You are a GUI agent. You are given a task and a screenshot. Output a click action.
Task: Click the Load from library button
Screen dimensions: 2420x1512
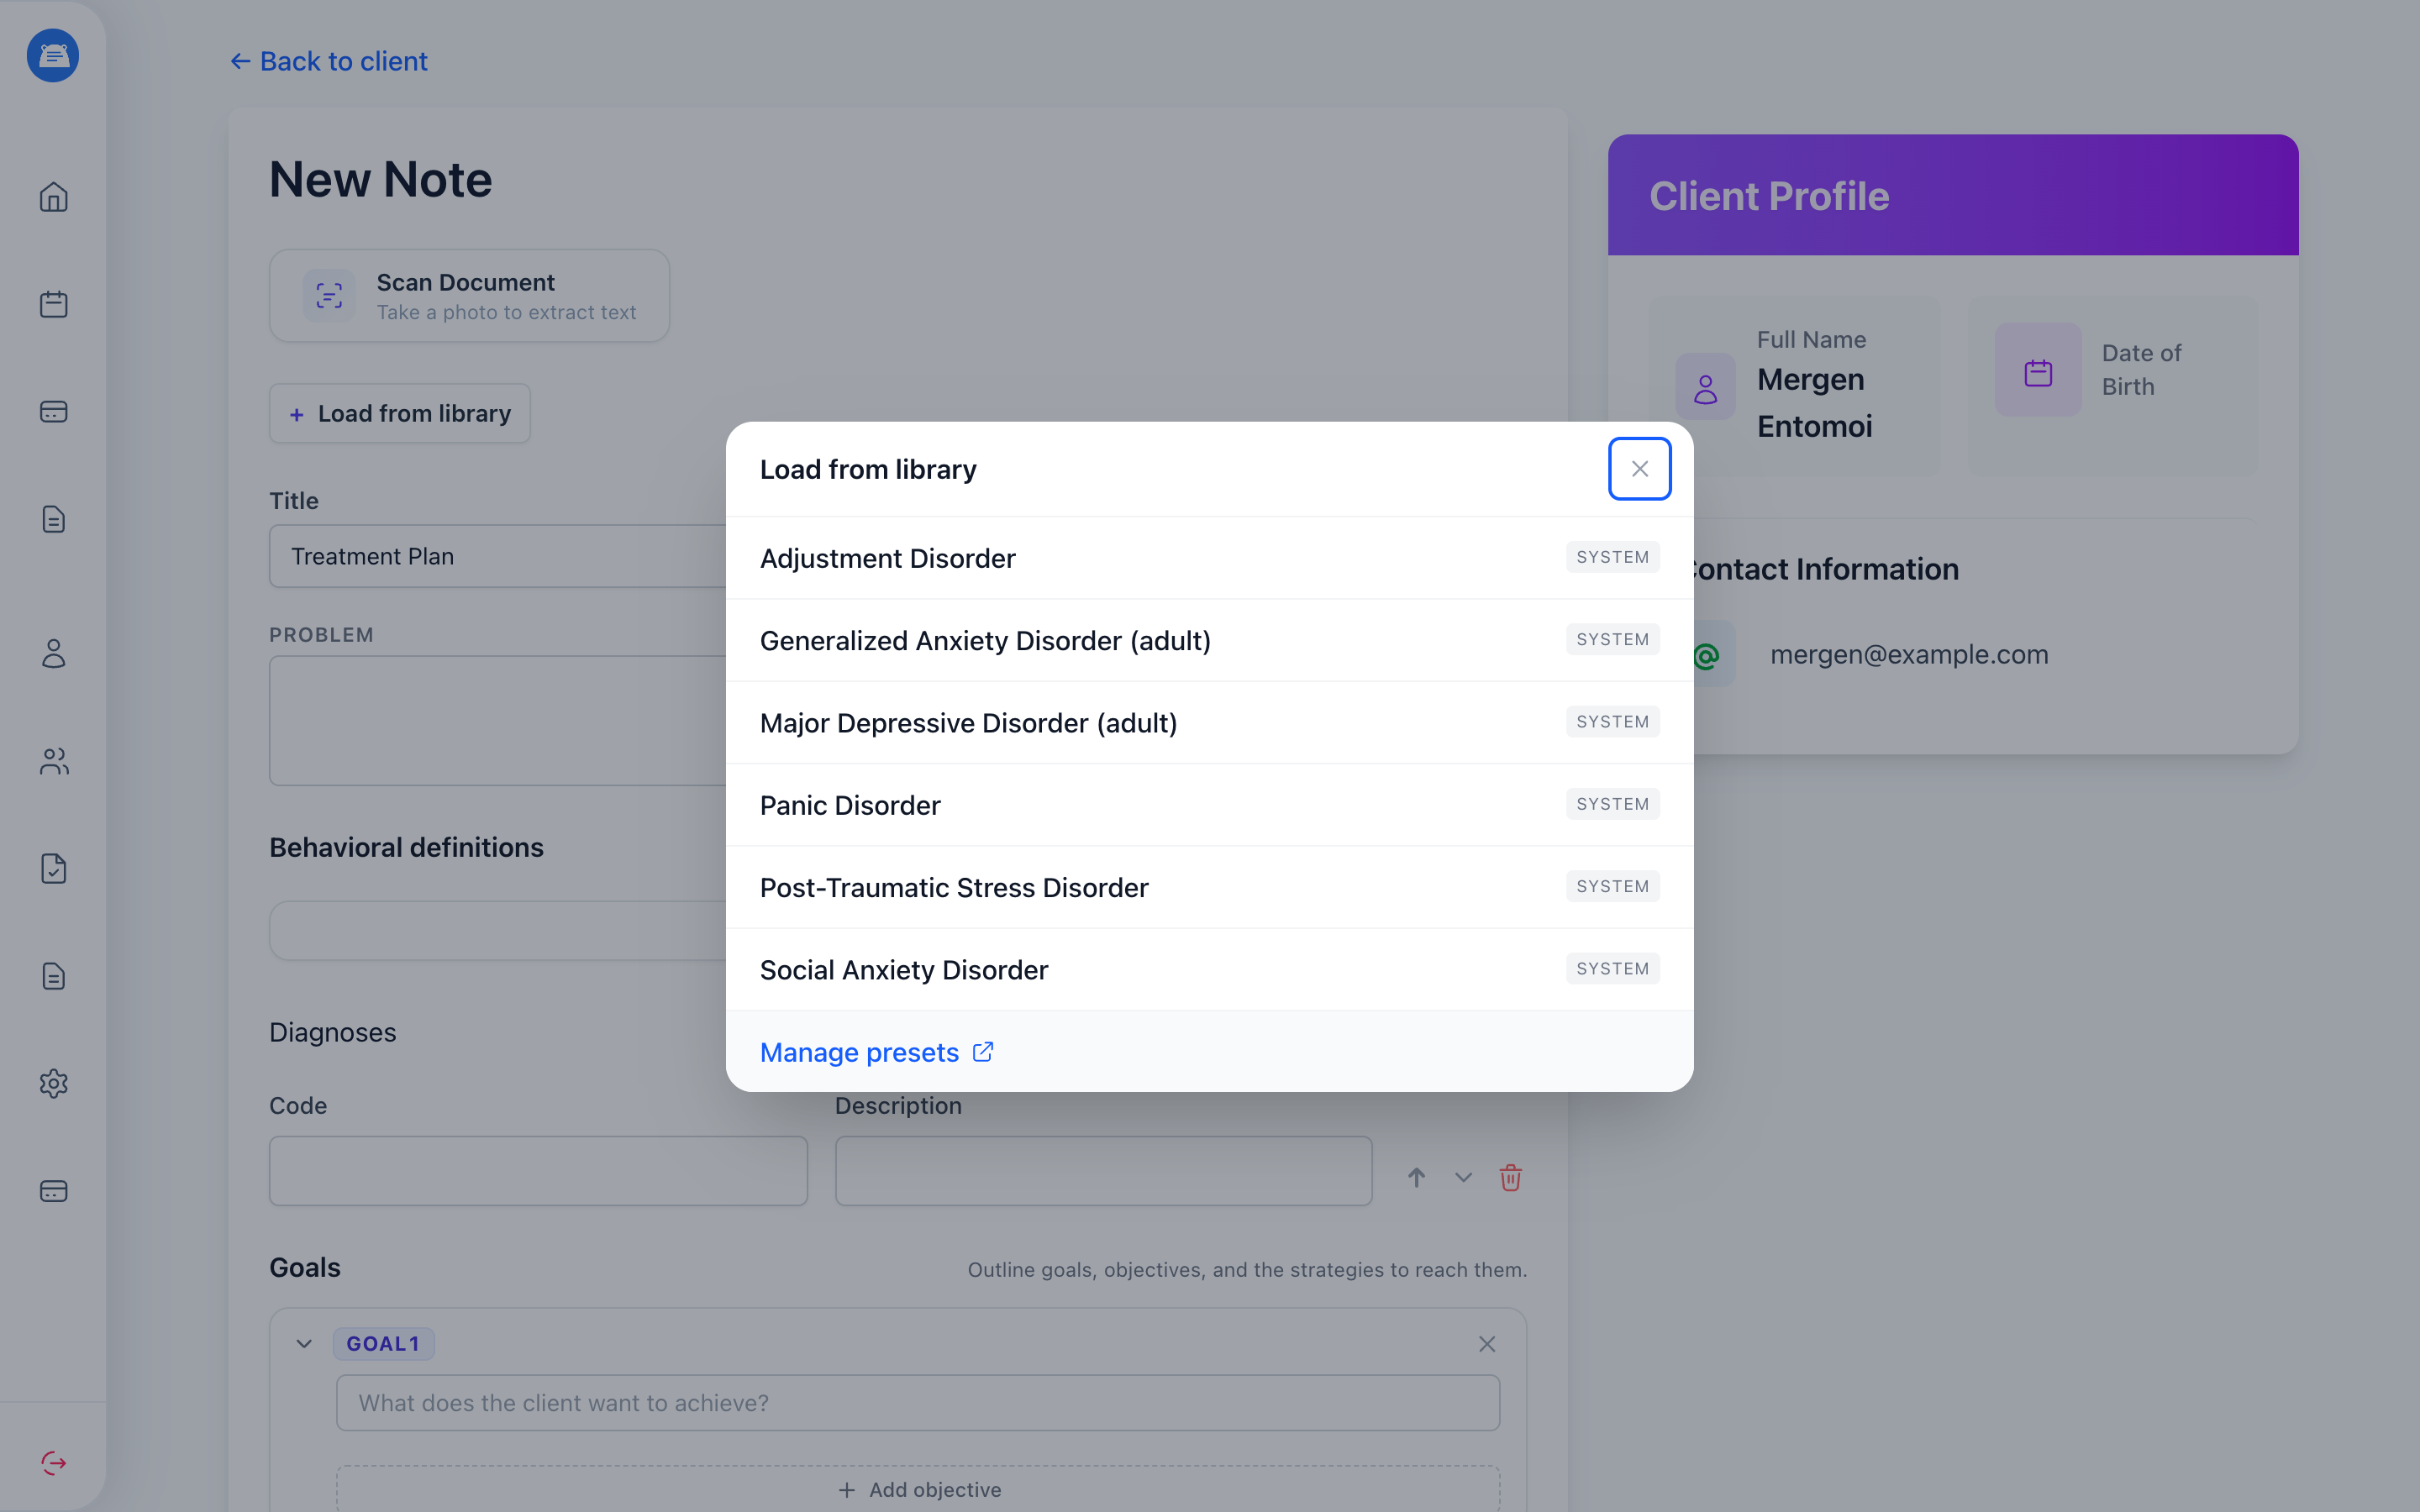400,413
